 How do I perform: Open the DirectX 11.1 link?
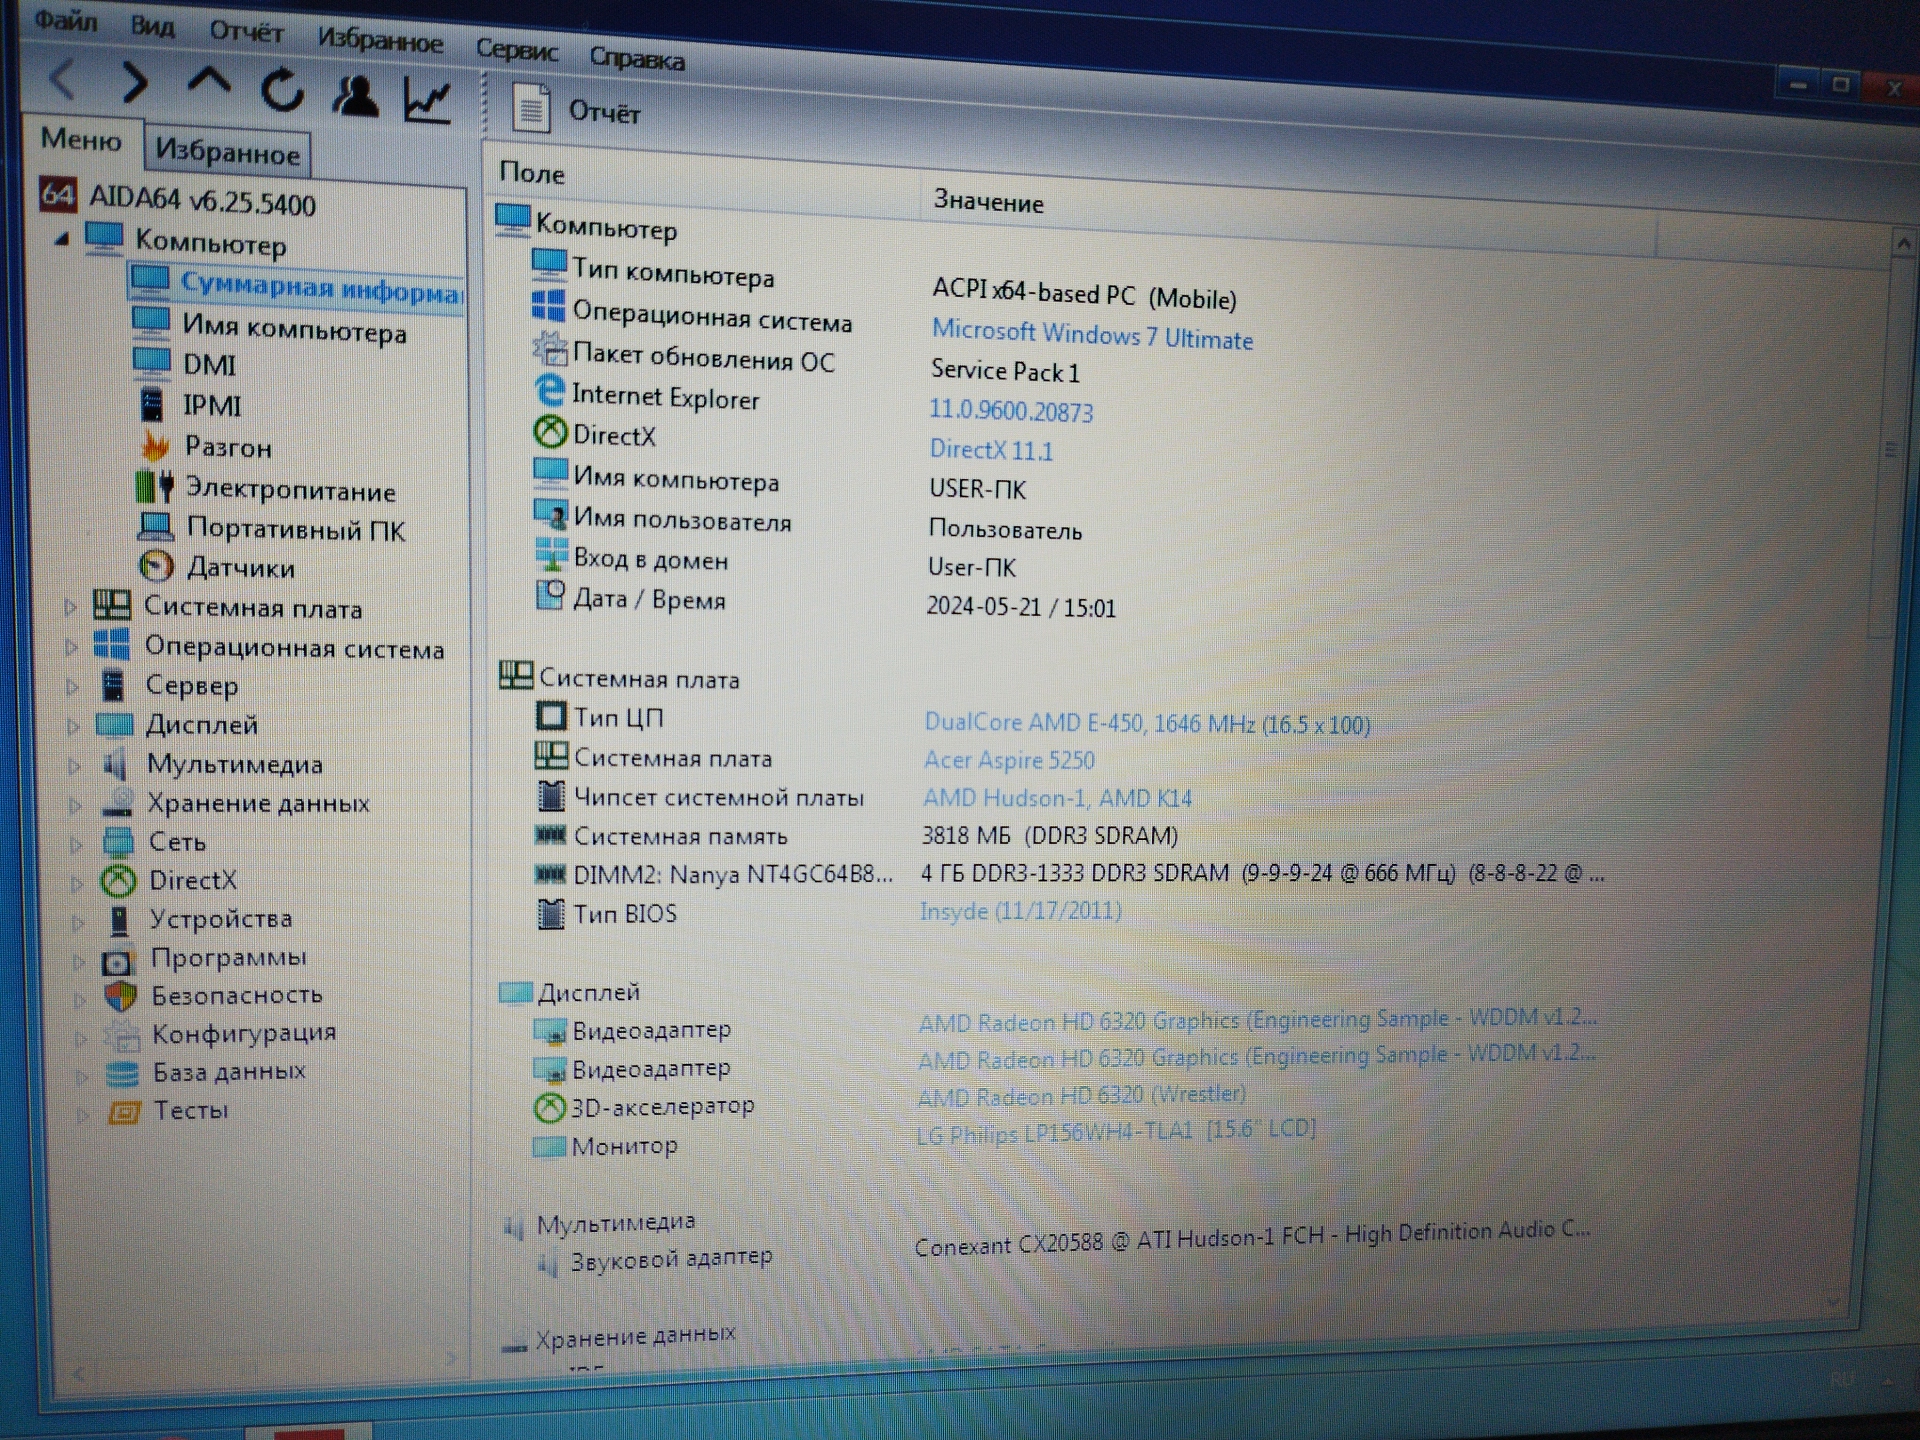tap(991, 450)
